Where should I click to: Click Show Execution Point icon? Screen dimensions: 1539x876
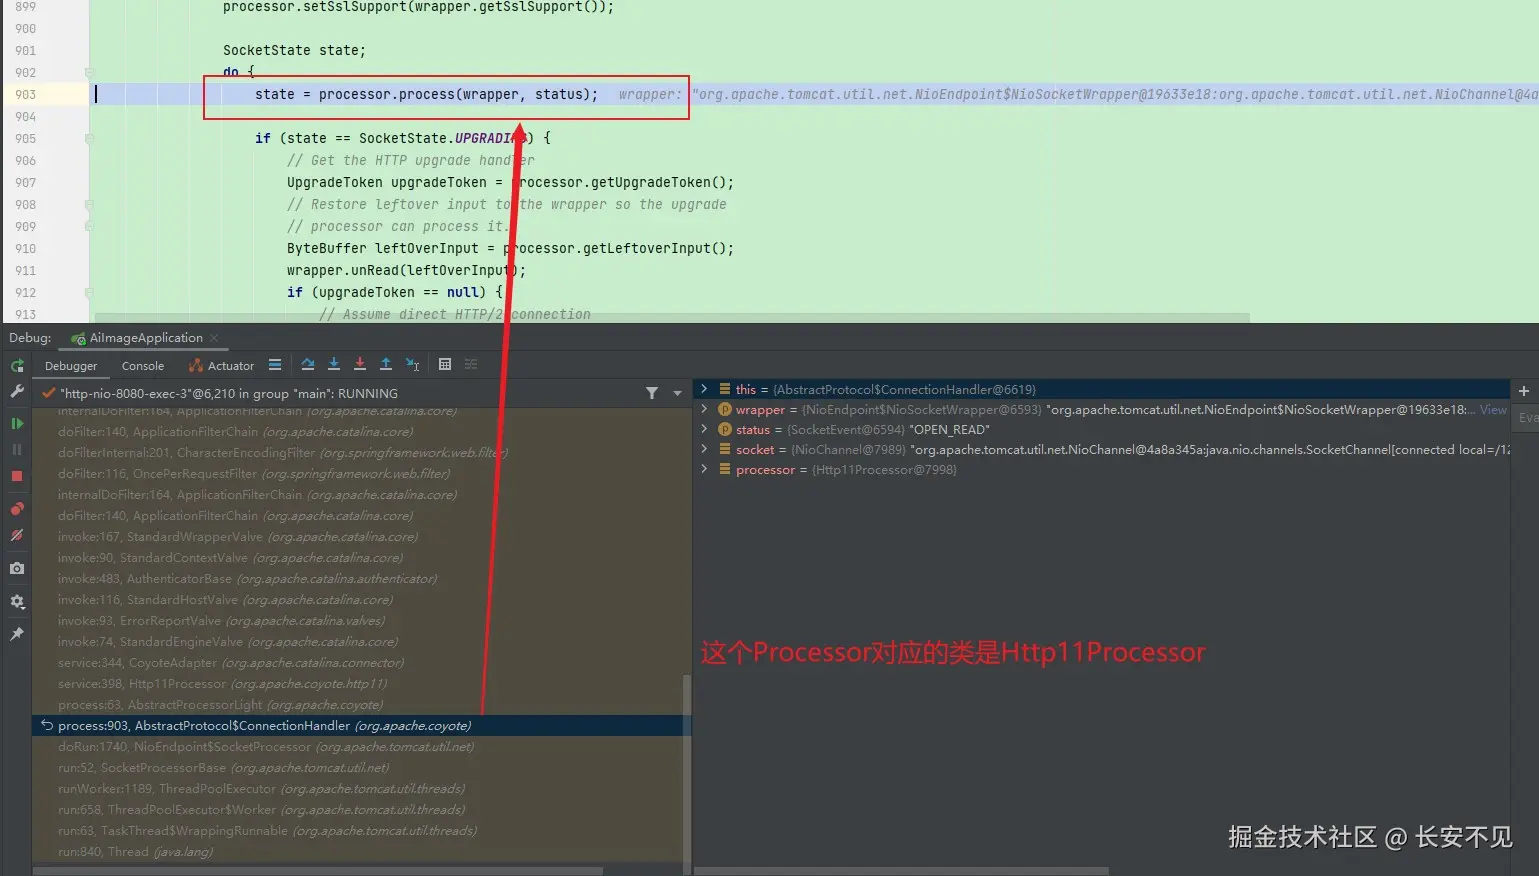click(275, 365)
